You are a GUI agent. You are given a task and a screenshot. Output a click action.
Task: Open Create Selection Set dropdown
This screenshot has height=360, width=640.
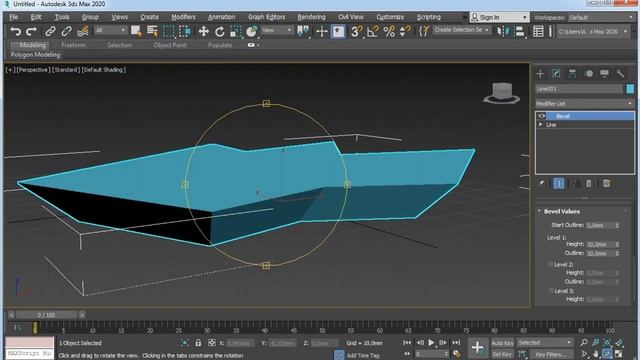tap(461, 30)
